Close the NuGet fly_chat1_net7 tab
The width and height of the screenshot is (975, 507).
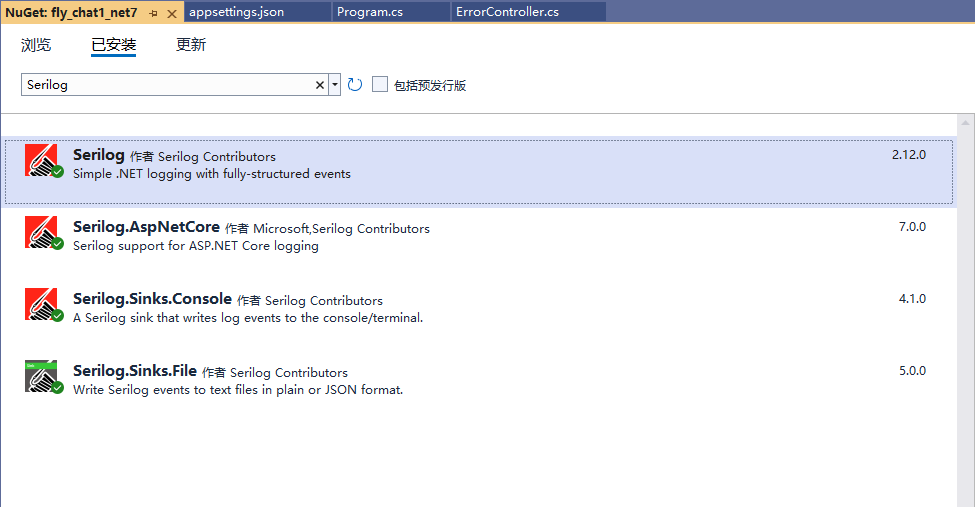172,13
